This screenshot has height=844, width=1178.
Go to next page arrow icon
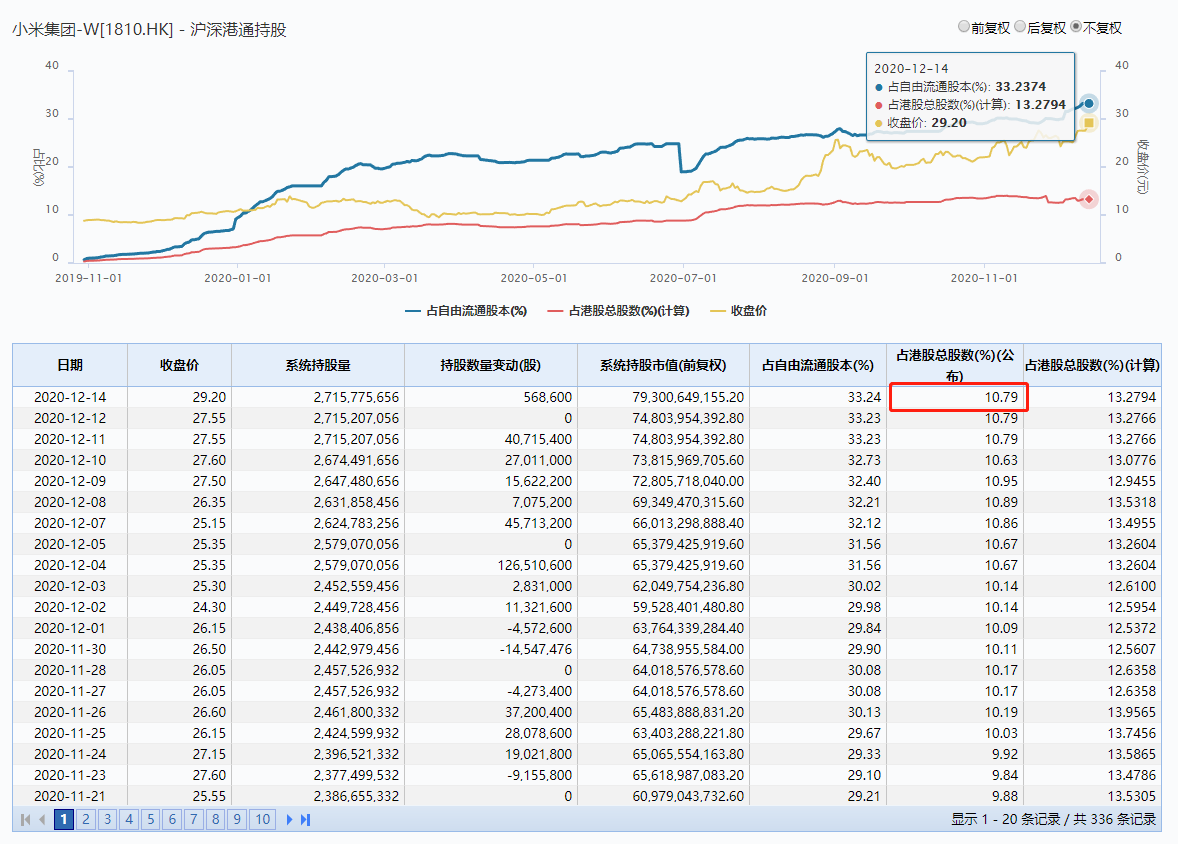tap(289, 819)
